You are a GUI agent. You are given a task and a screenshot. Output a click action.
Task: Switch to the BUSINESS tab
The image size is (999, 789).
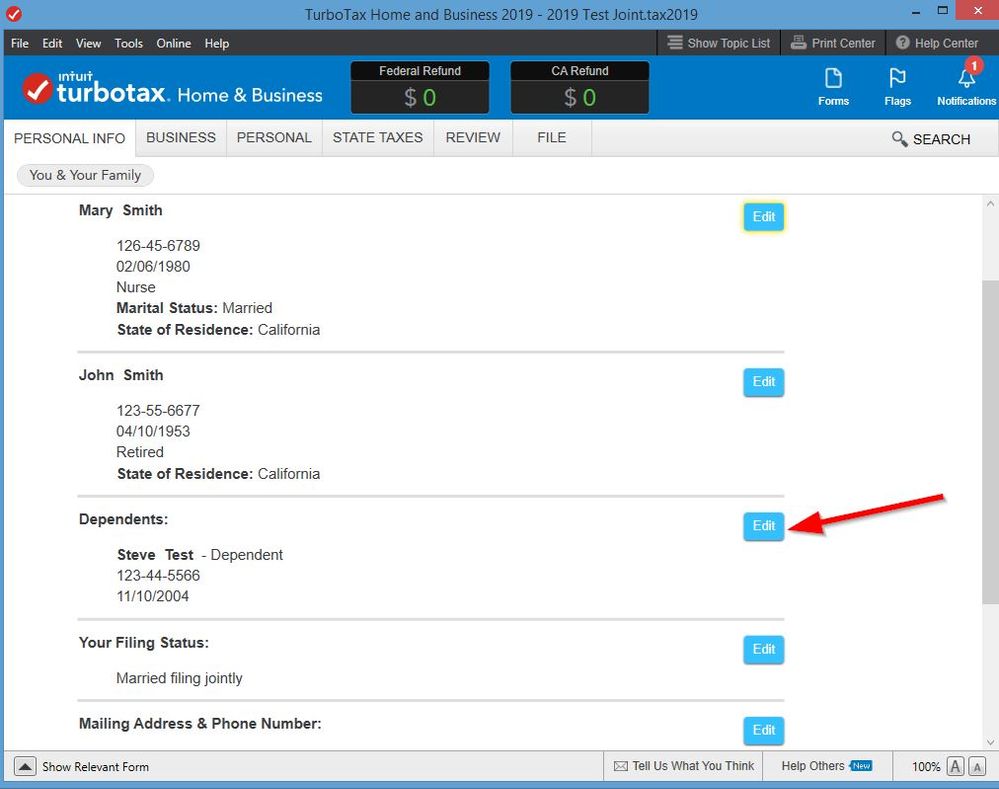(x=181, y=138)
